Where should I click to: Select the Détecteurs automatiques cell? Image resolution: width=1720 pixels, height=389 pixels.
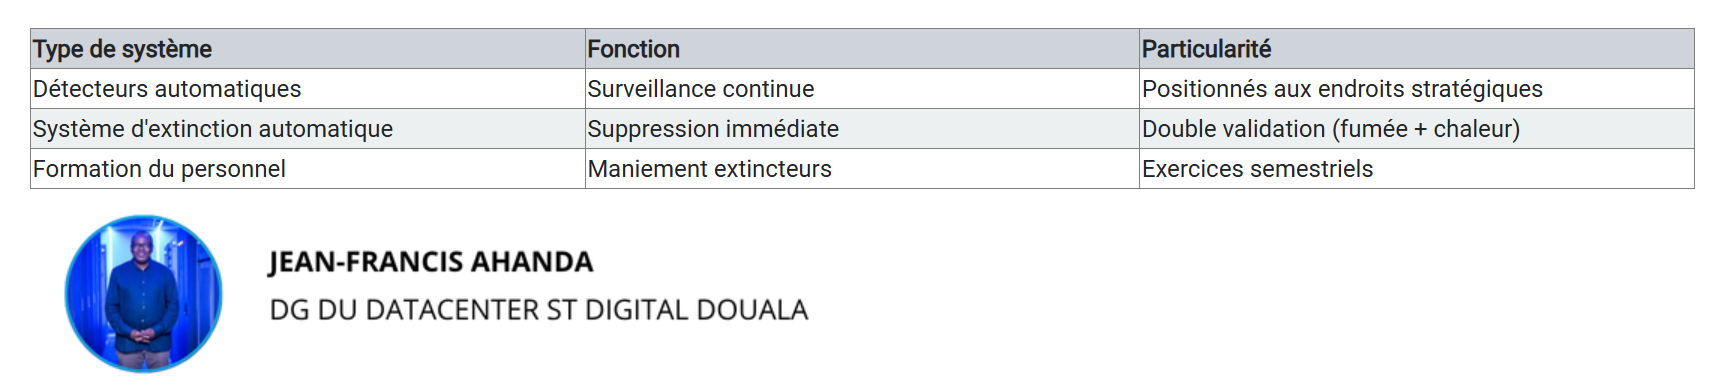[308, 89]
